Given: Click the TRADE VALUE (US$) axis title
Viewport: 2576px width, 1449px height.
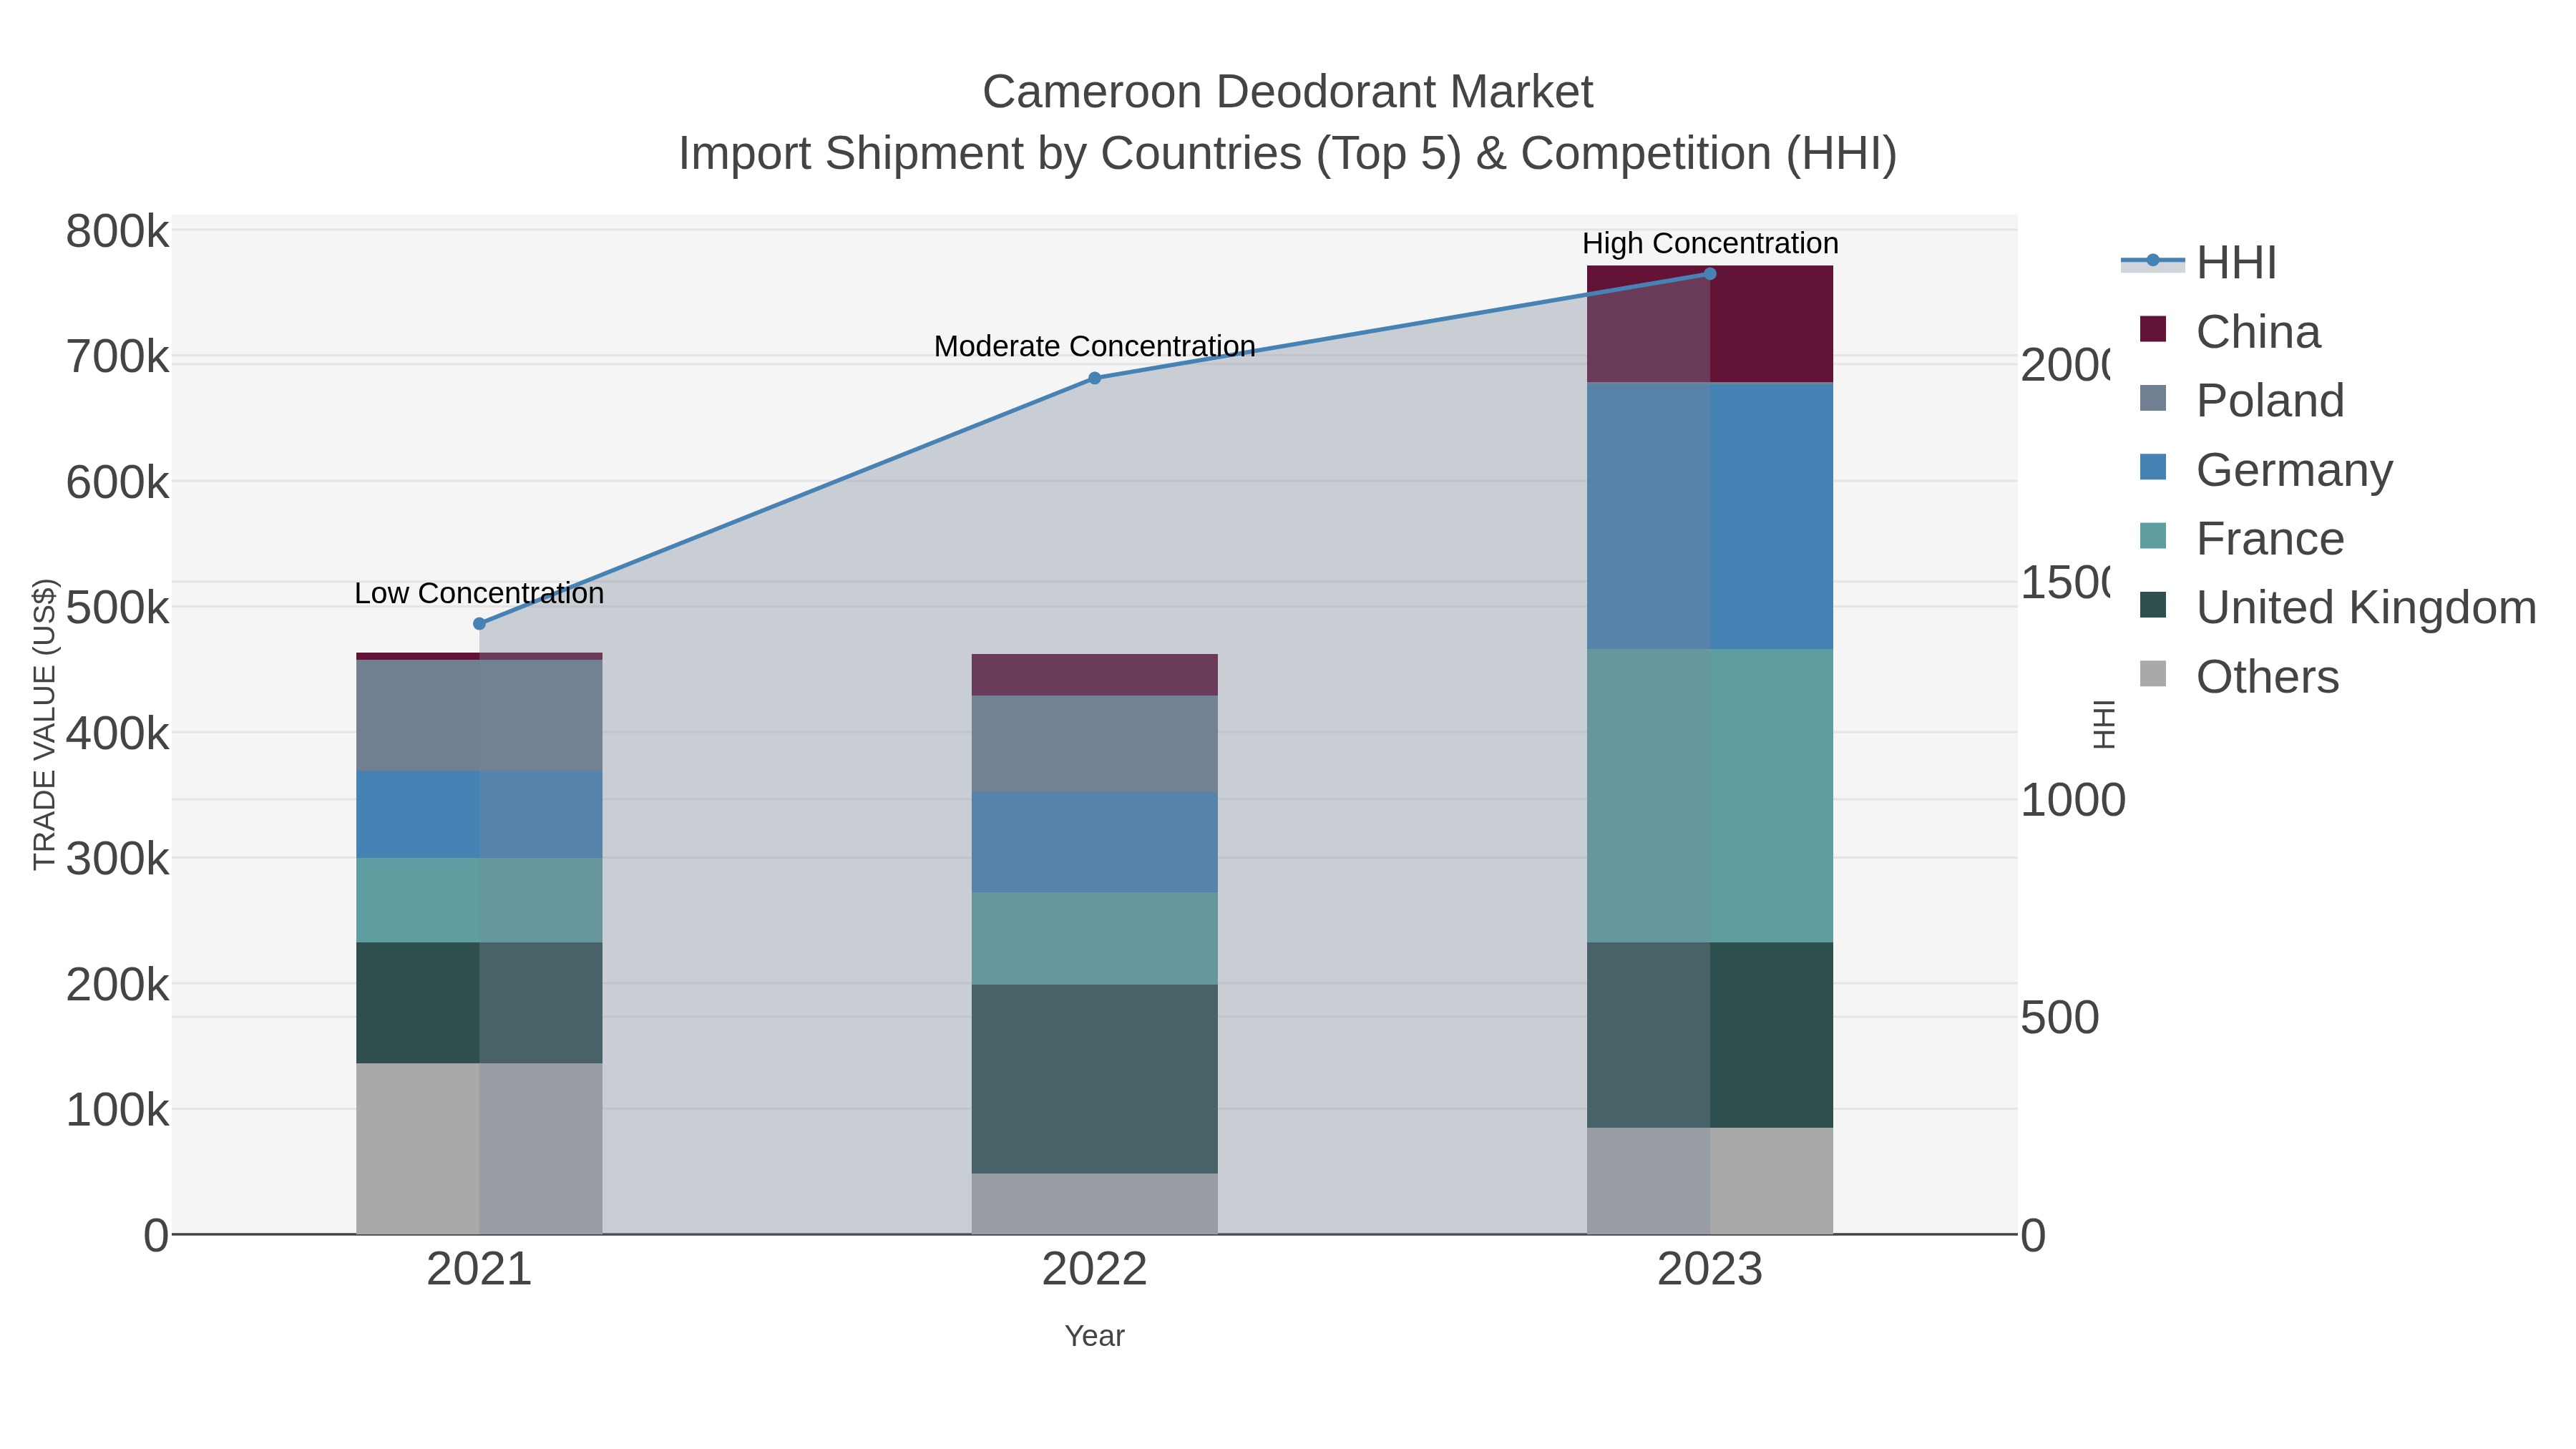Looking at the screenshot, I should [45, 724].
